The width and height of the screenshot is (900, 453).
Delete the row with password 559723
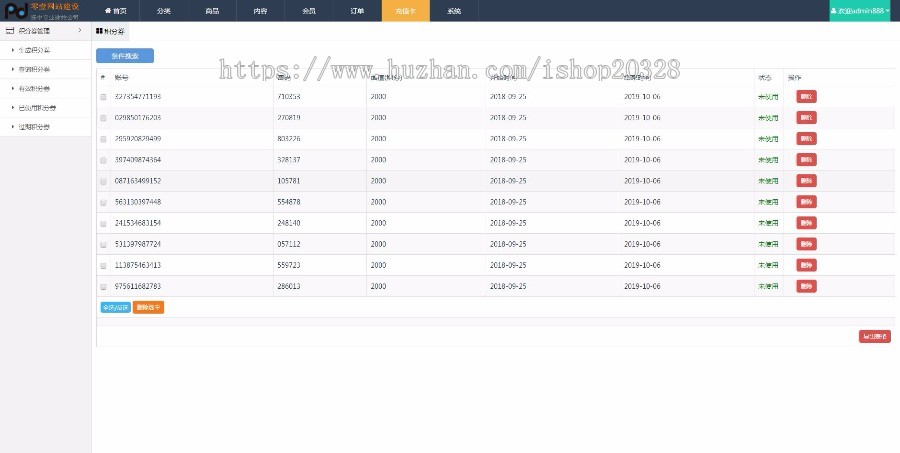click(x=806, y=265)
